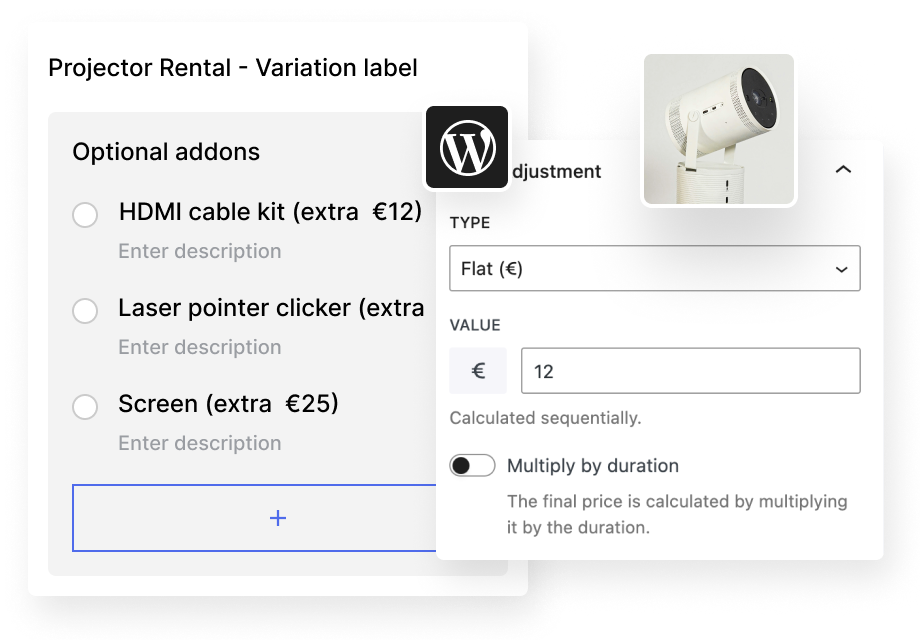920x640 pixels.
Task: Click the Laser pointer clicker label
Action: coord(271,308)
